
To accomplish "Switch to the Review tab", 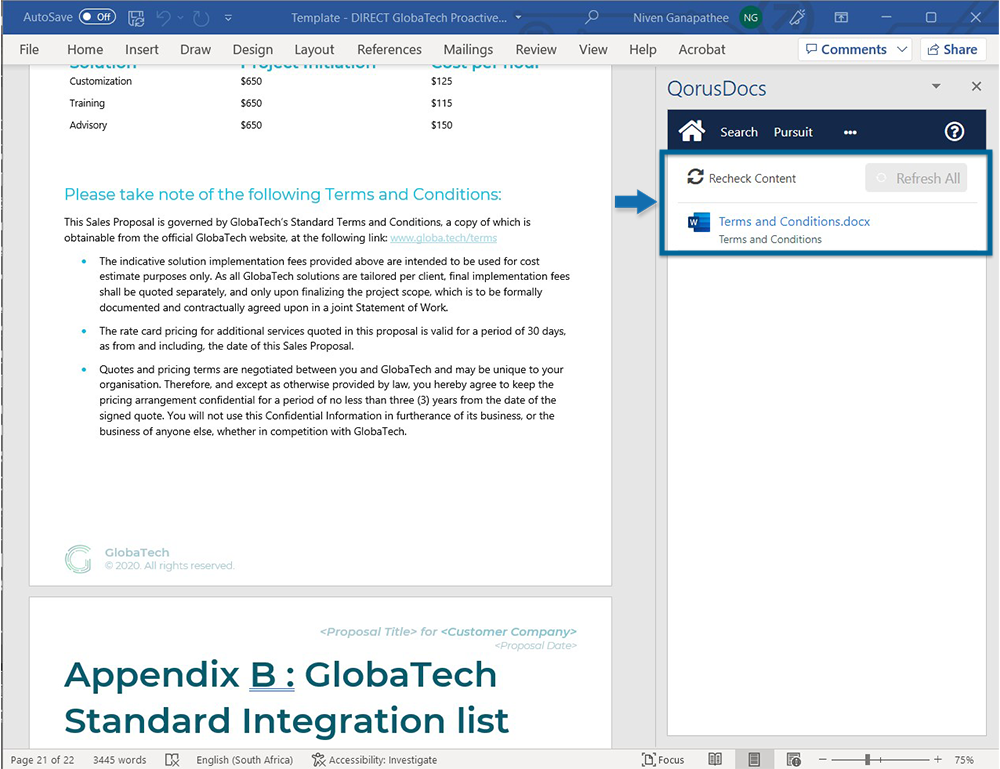I will 536,50.
